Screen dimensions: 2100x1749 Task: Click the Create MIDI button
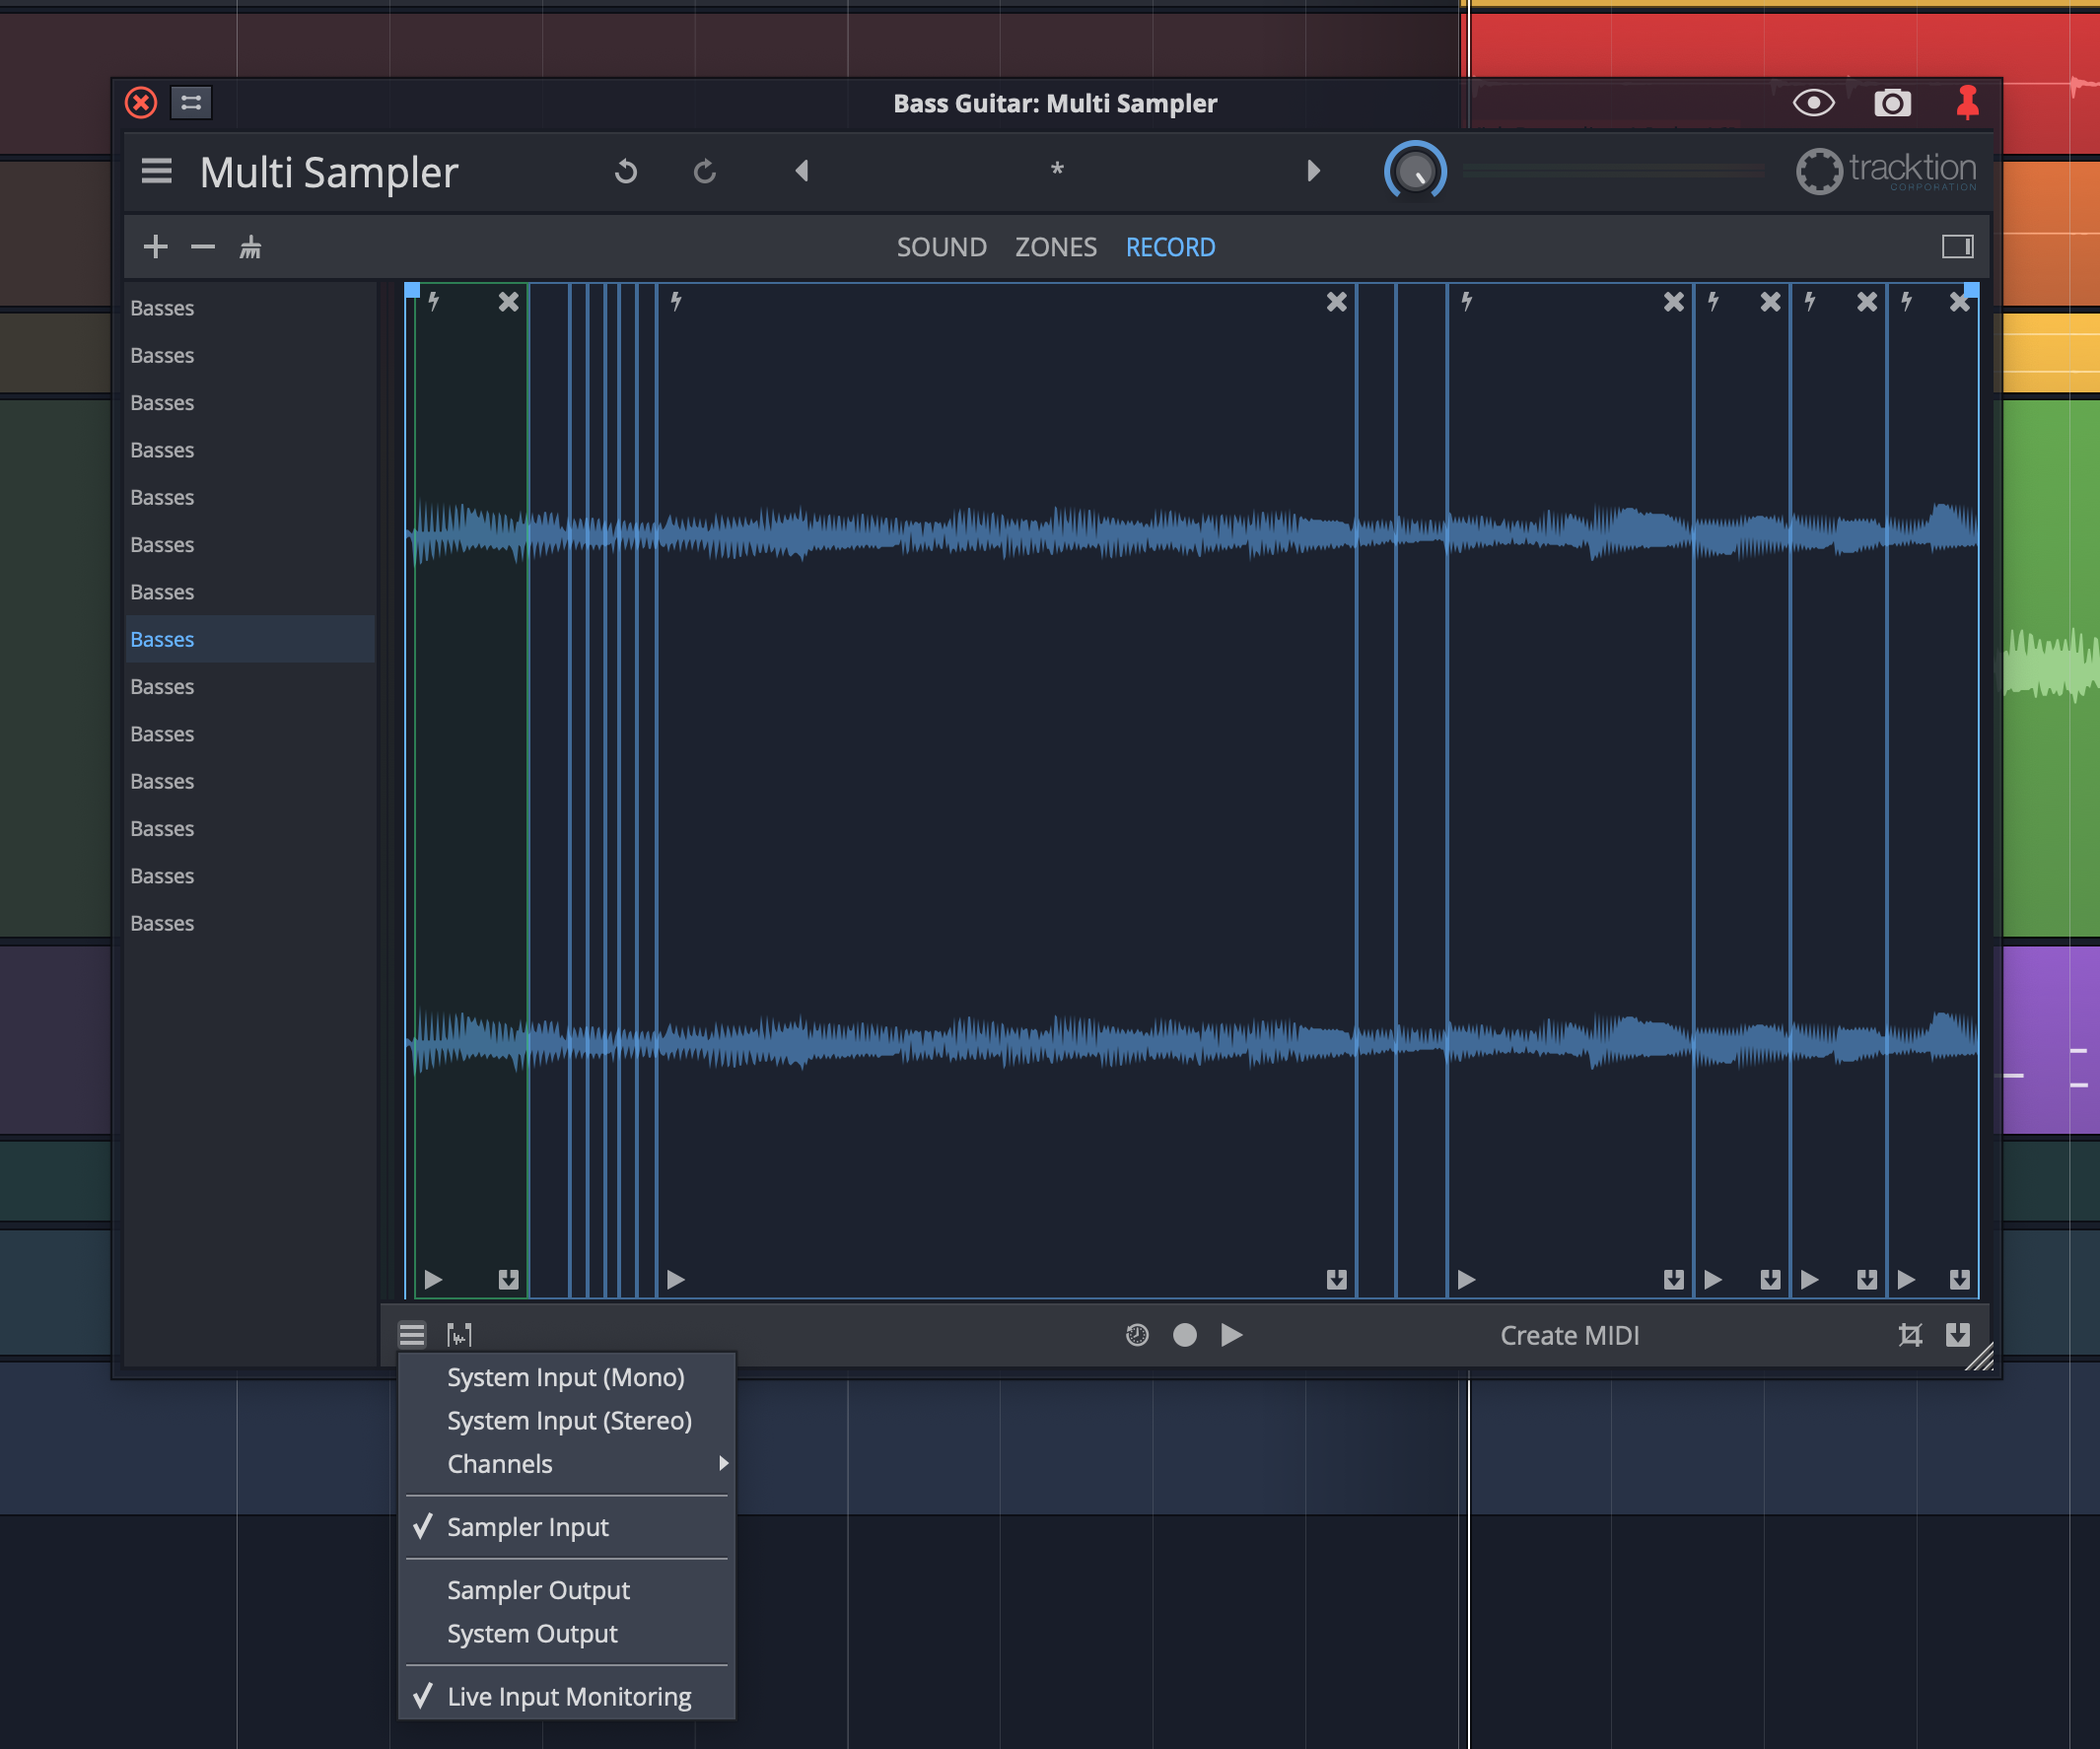tap(1568, 1334)
